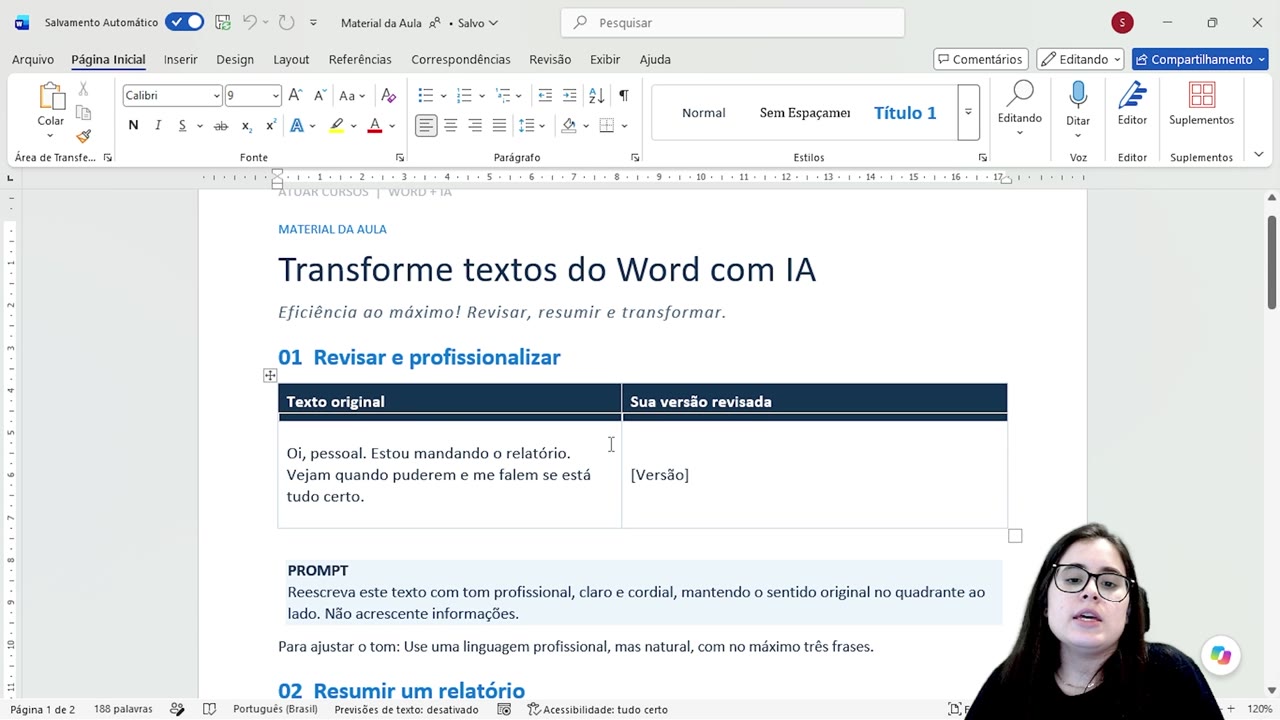The height and width of the screenshot is (720, 1280).
Task: Click the yellow highlight color button
Action: [337, 125]
